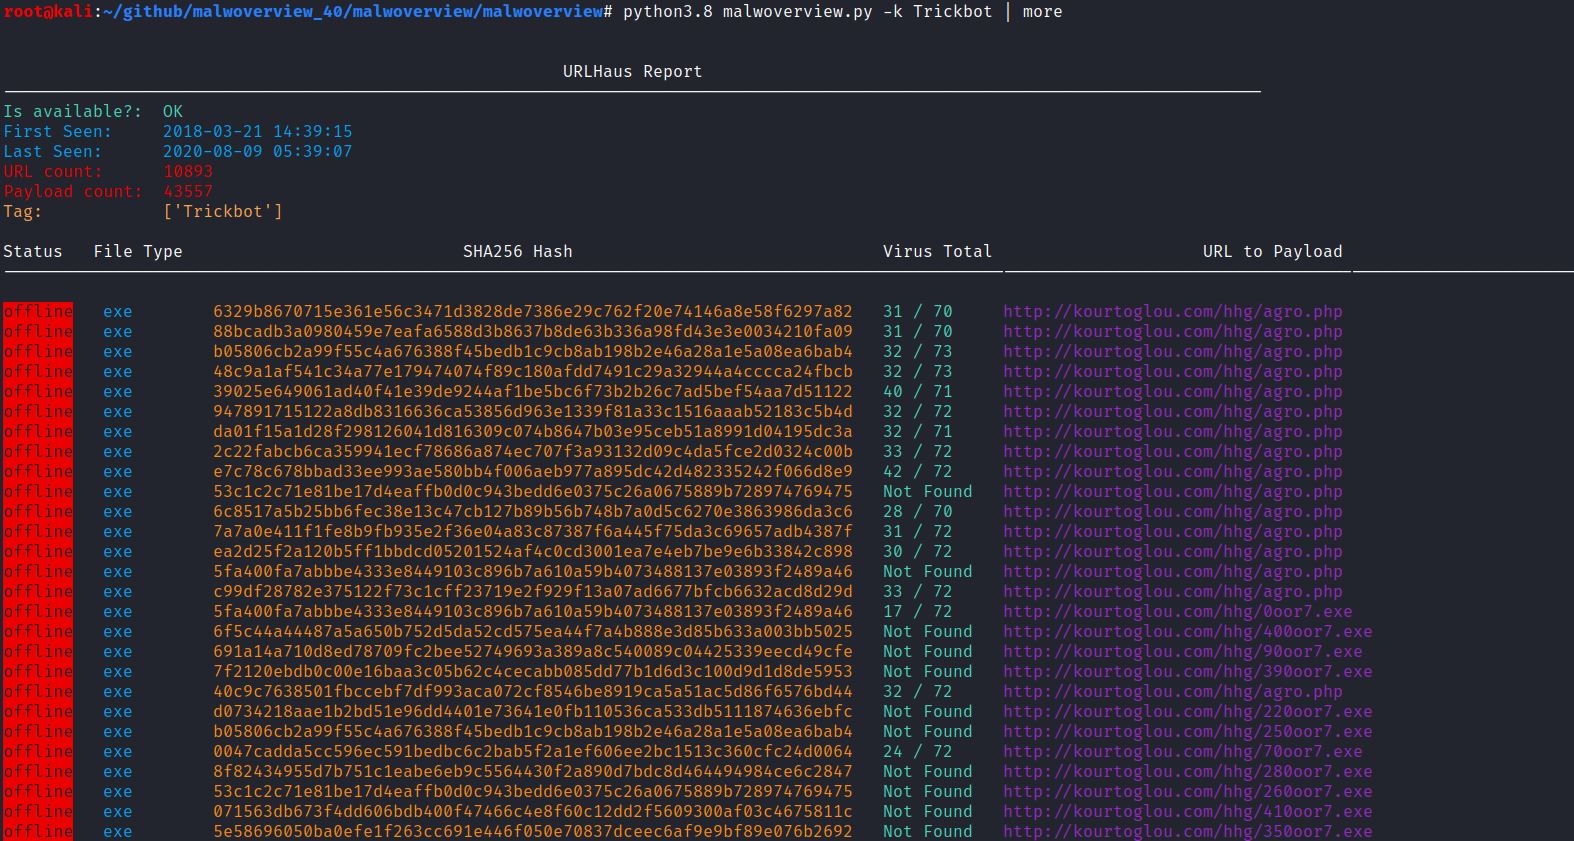Select hash starting with '691a14a710d8ed78'
This screenshot has width=1574, height=841.
532,652
